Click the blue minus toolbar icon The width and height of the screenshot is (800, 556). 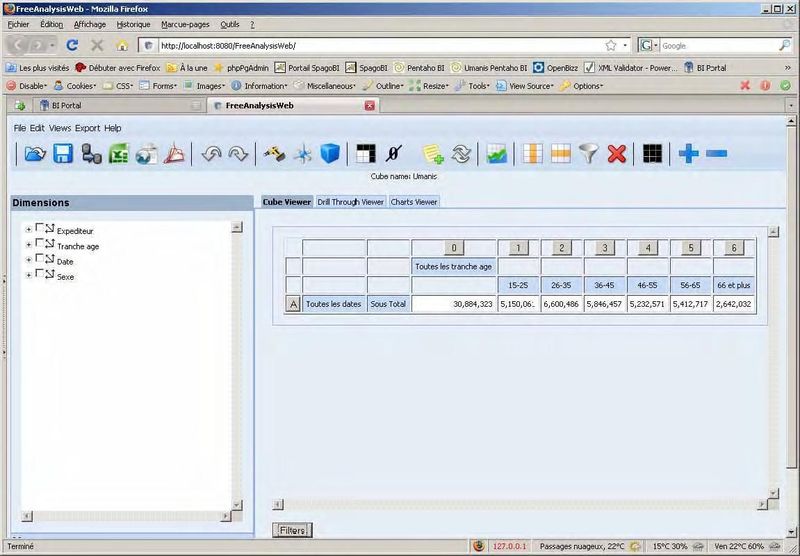[716, 153]
